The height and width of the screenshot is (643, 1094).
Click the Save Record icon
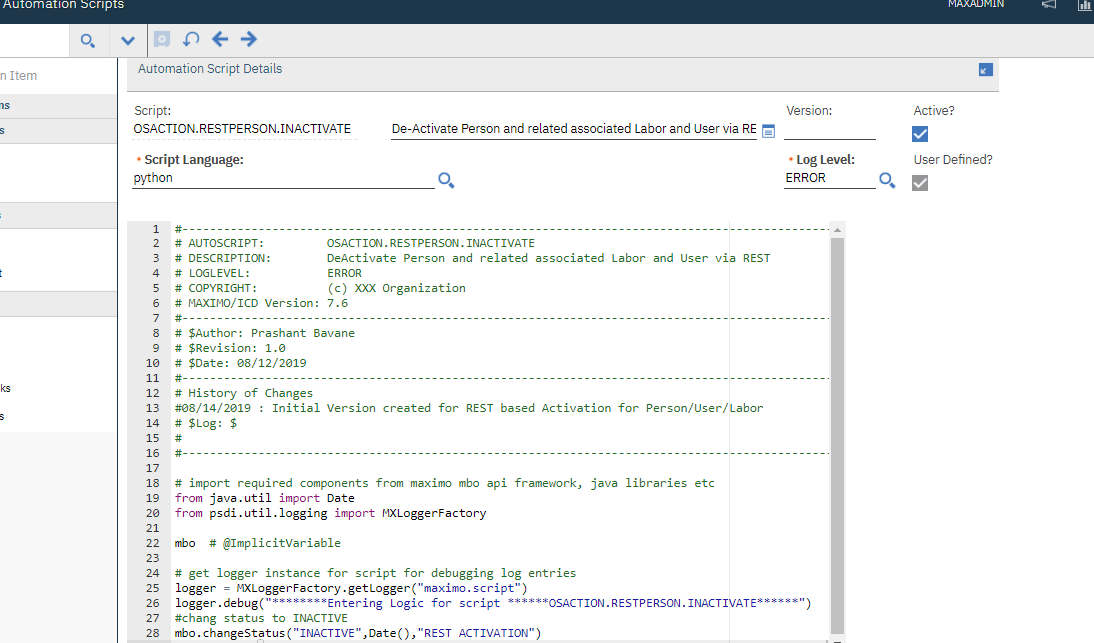point(161,39)
